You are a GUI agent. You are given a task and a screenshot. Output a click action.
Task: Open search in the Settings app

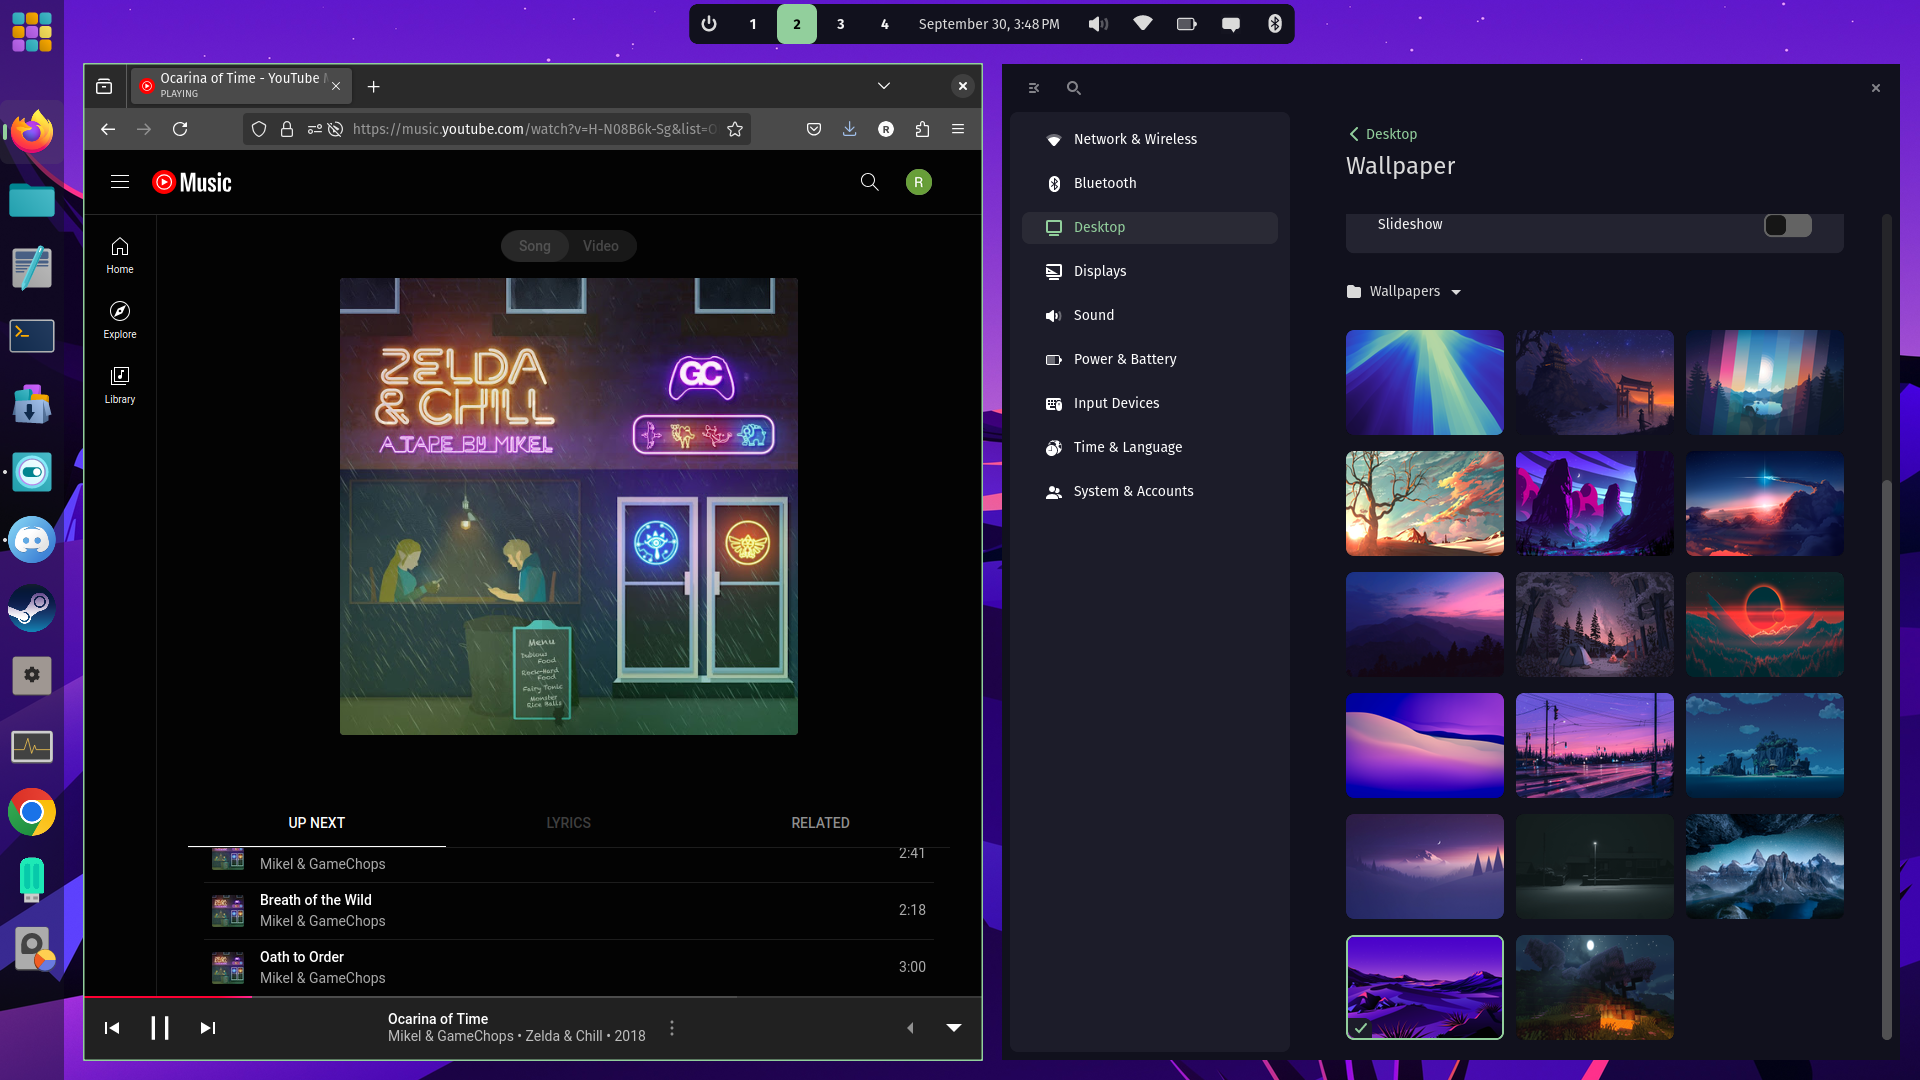[1073, 88]
